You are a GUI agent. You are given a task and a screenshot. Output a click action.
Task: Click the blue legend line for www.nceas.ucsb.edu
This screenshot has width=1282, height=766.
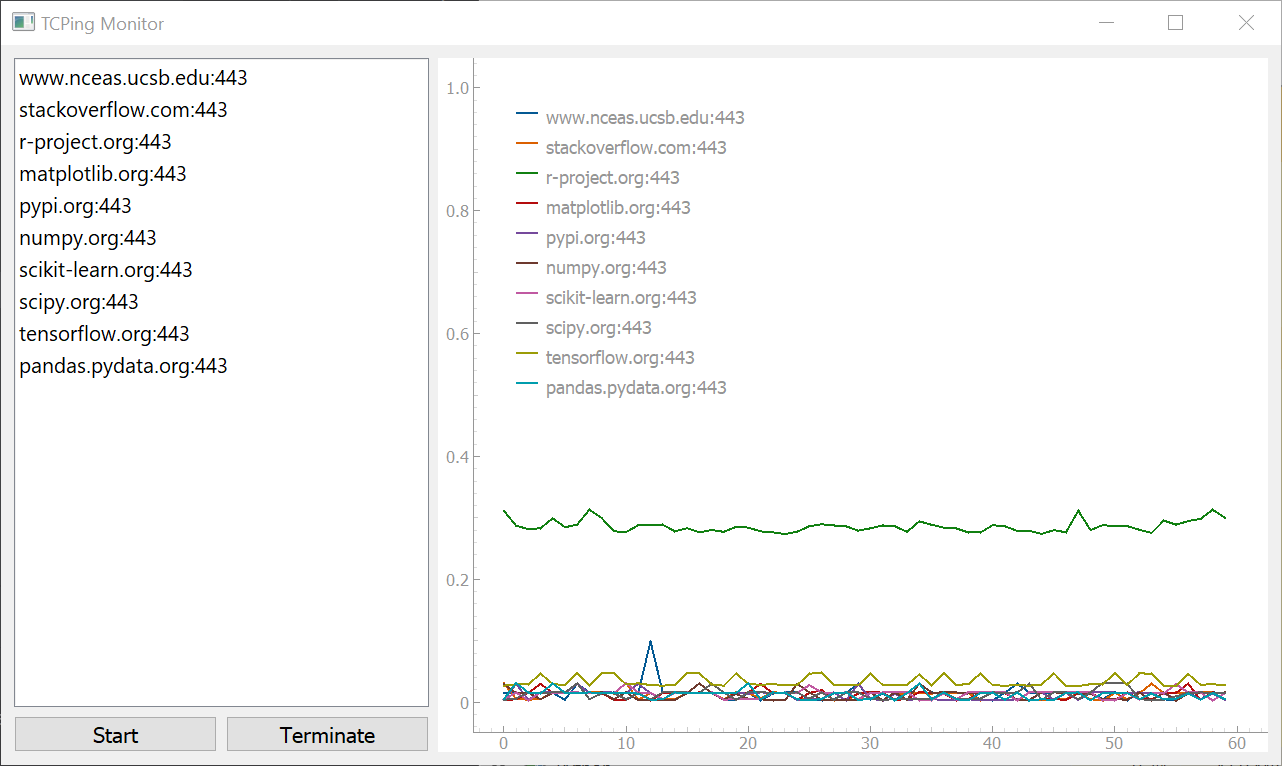tap(527, 113)
